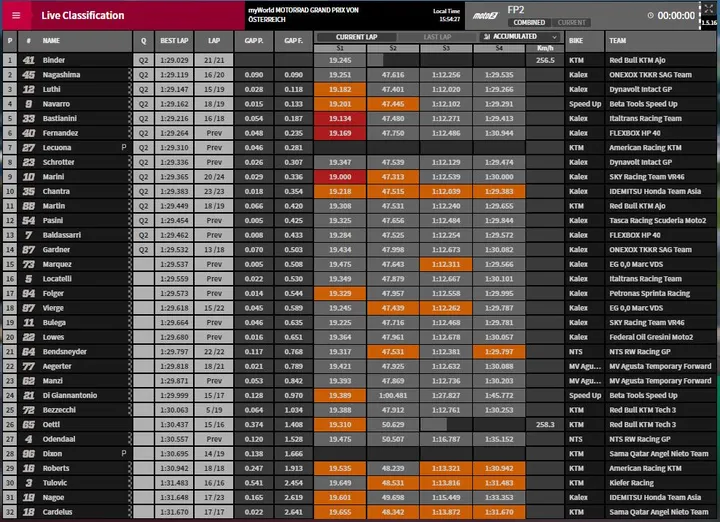Click the FP2 session label

516,10
